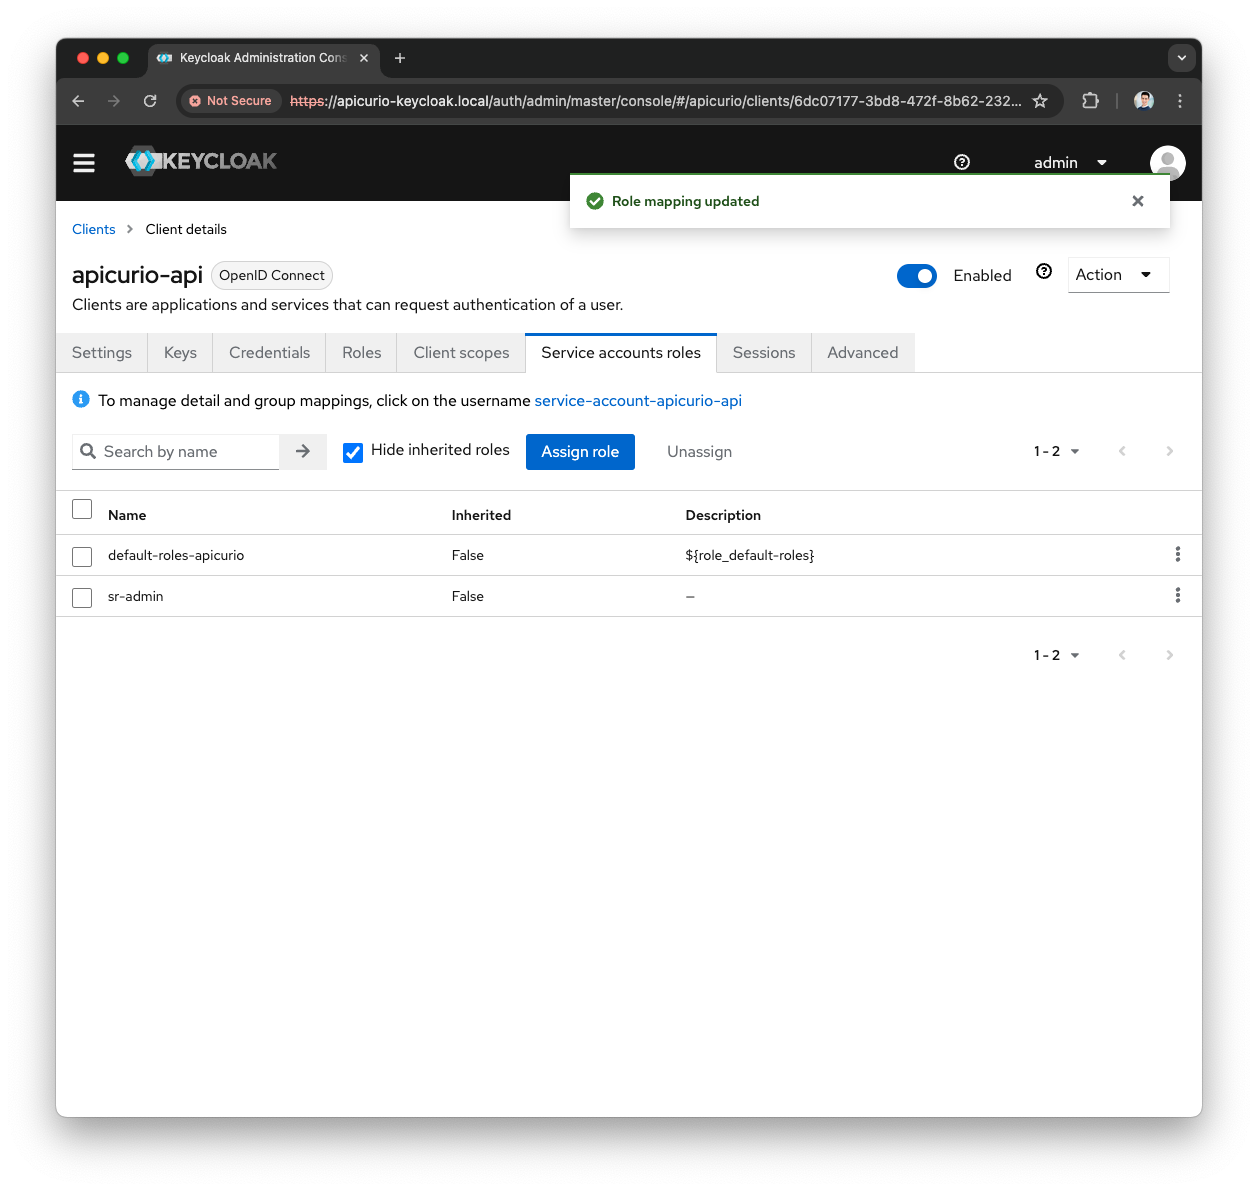Viewport: 1258px width, 1191px height.
Task: Click the Name column header
Action: pos(127,515)
